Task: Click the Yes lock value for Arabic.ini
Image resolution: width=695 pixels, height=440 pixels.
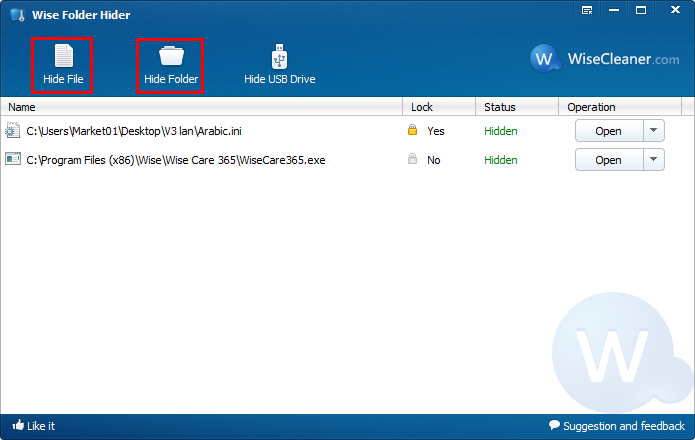Action: point(436,131)
